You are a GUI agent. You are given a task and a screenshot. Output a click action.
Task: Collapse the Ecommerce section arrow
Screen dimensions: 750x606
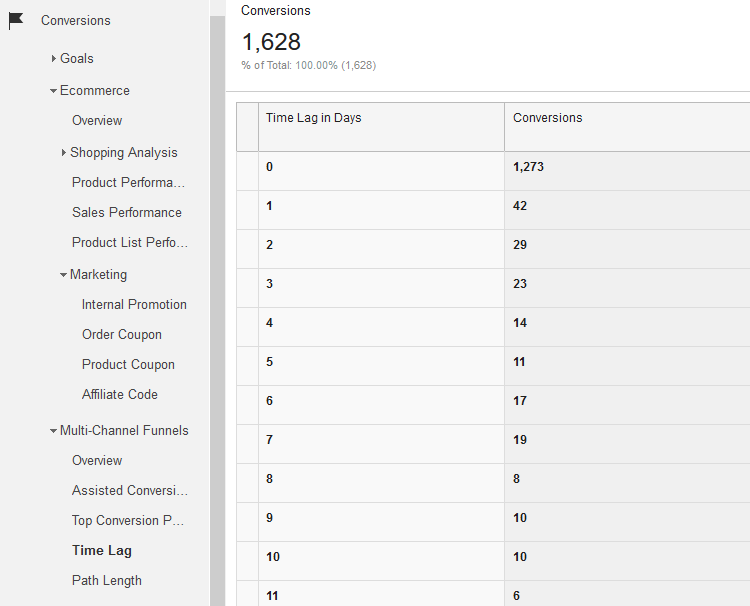tap(53, 91)
